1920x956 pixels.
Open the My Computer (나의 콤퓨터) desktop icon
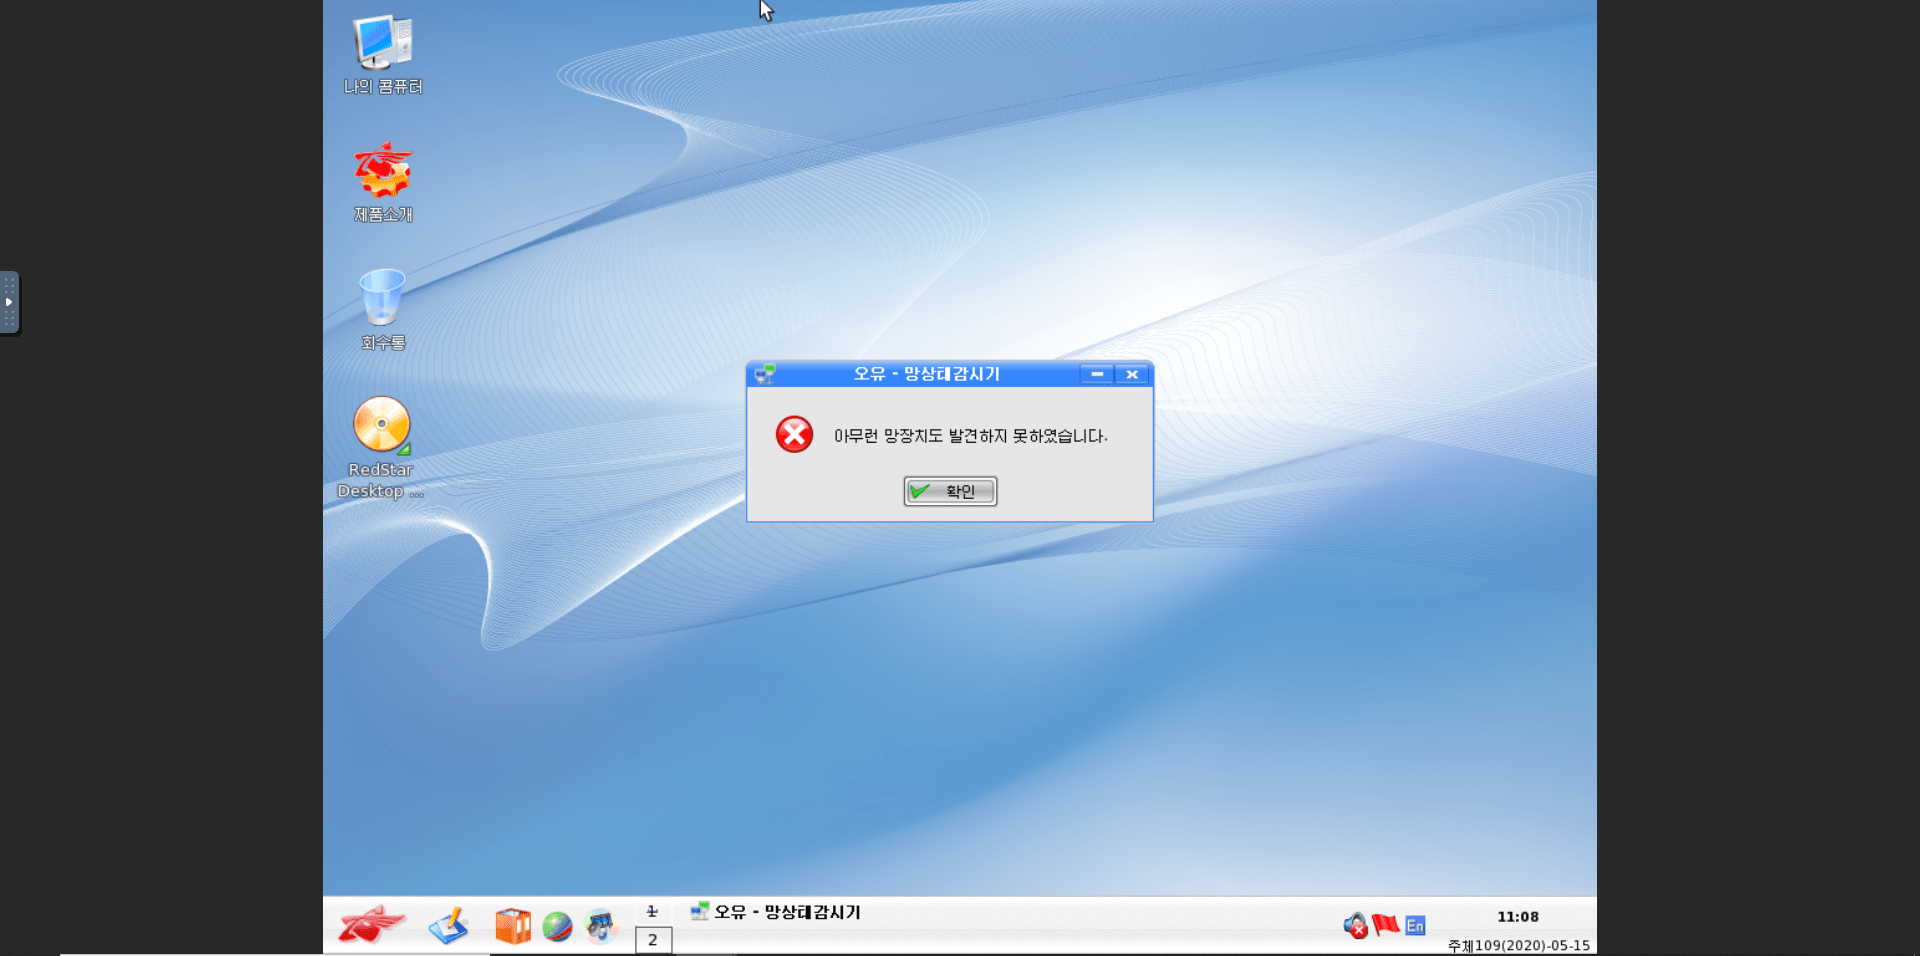pyautogui.click(x=382, y=45)
